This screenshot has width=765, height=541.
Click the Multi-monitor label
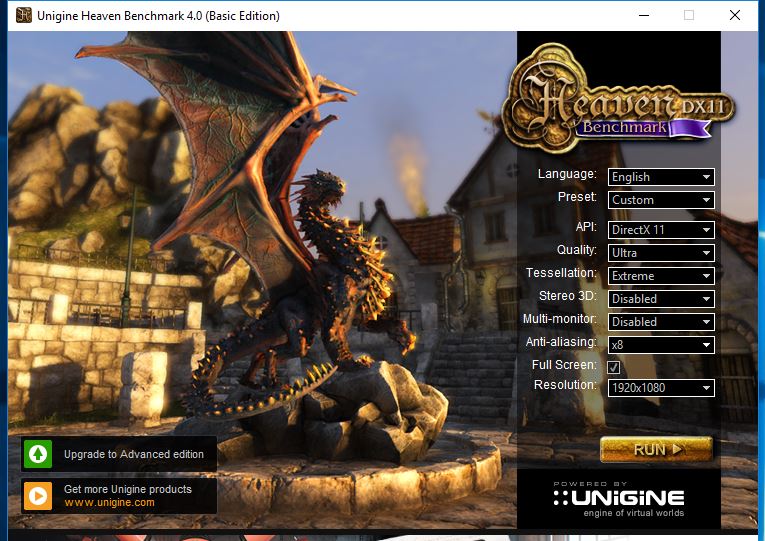click(560, 319)
